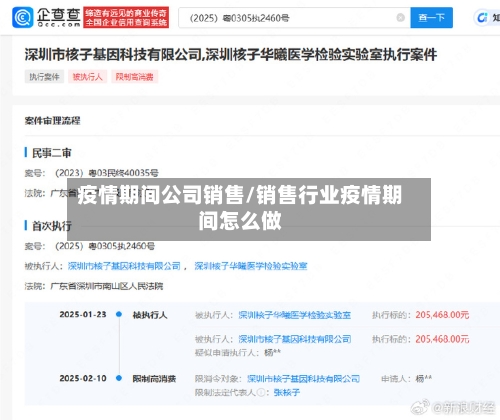Click the 2025-02-10 timeline dot
This screenshot has width=500, height=420.
(x=119, y=378)
